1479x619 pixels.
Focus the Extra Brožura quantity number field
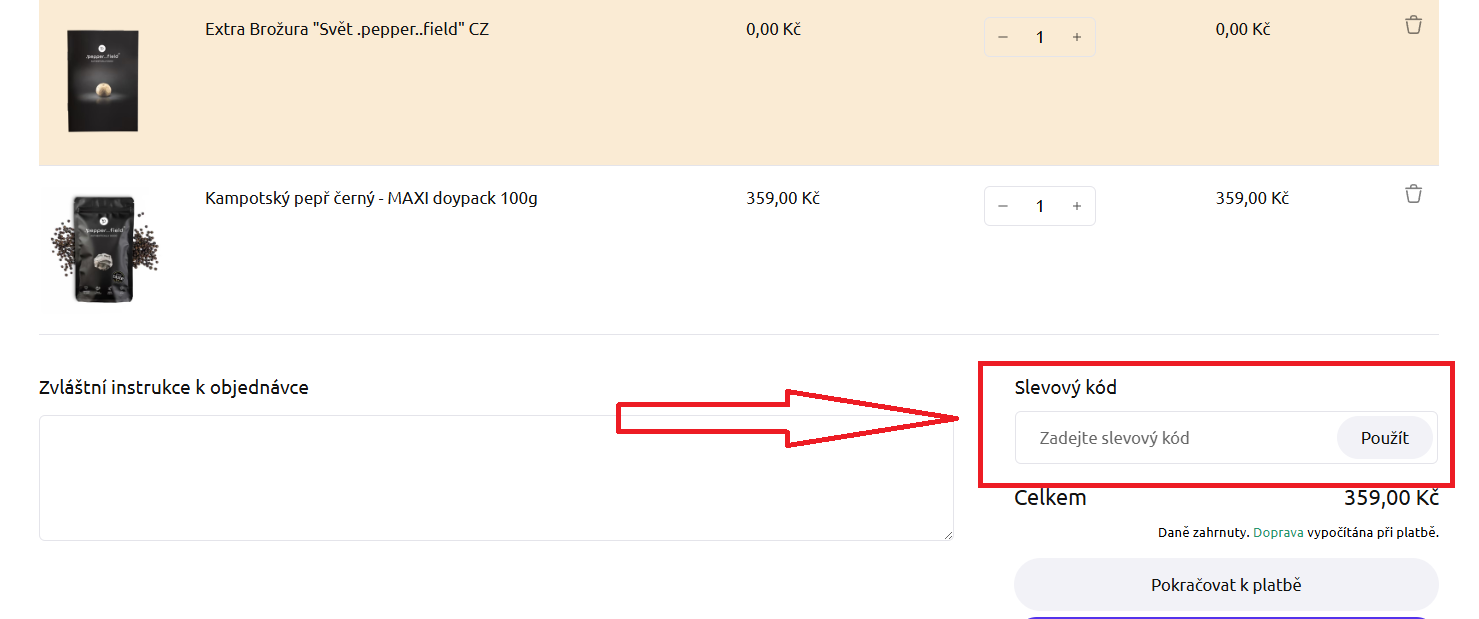(x=1040, y=37)
